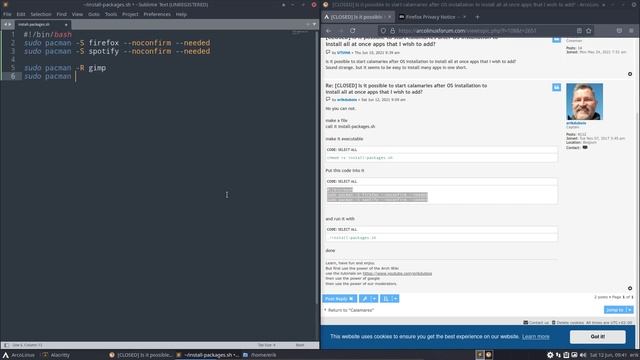Open the Edit menu in Sublime Text
This screenshot has width=640, height=360.
21,14
